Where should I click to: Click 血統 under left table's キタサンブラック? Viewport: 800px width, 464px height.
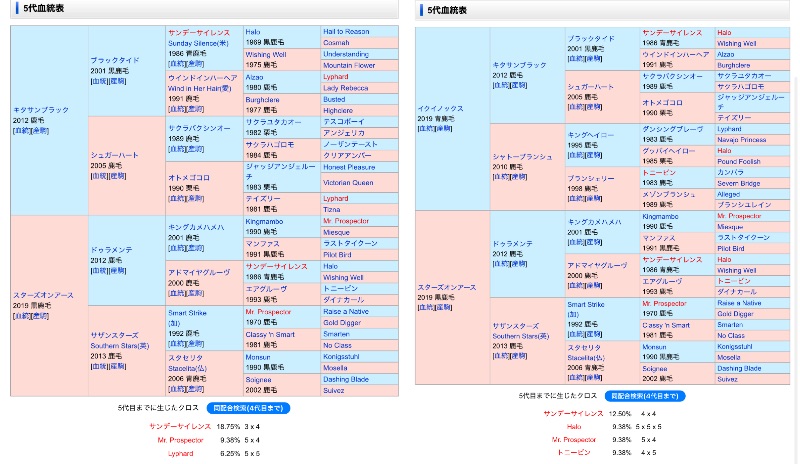tap(22, 131)
